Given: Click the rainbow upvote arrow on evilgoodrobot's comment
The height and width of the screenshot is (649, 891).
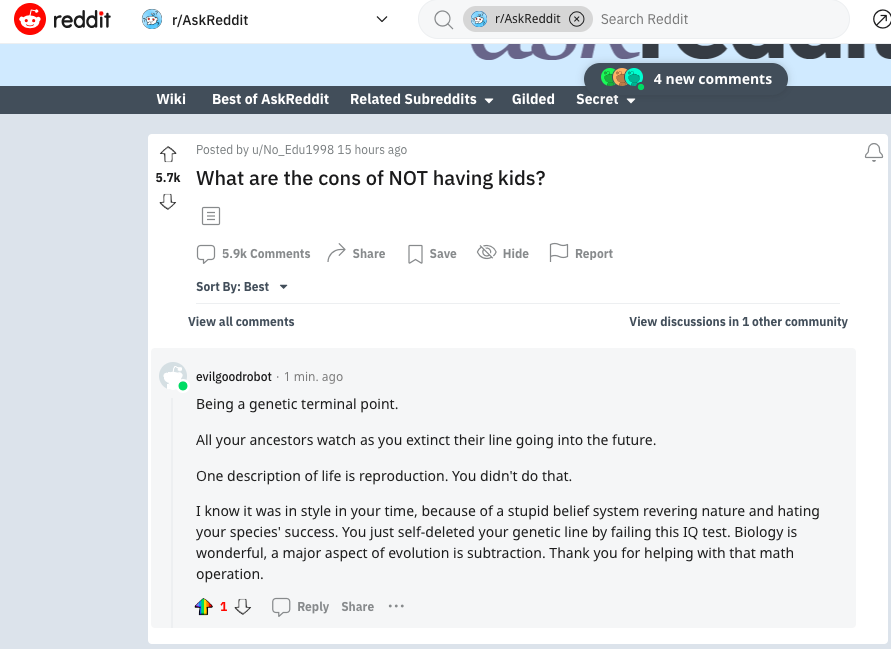Looking at the screenshot, I should [x=203, y=606].
